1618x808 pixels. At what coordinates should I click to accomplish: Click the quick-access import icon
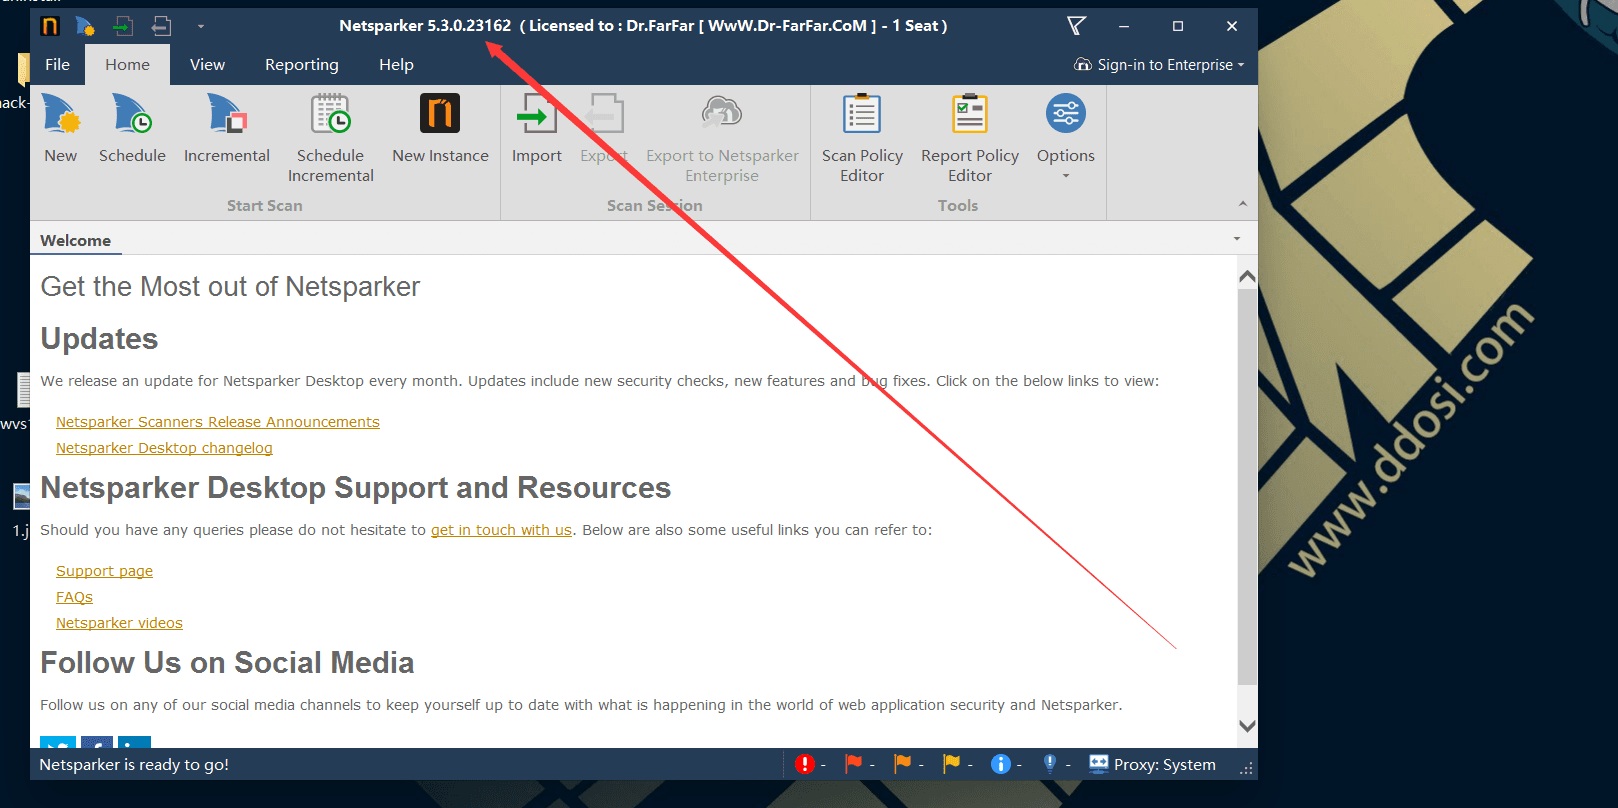click(123, 26)
